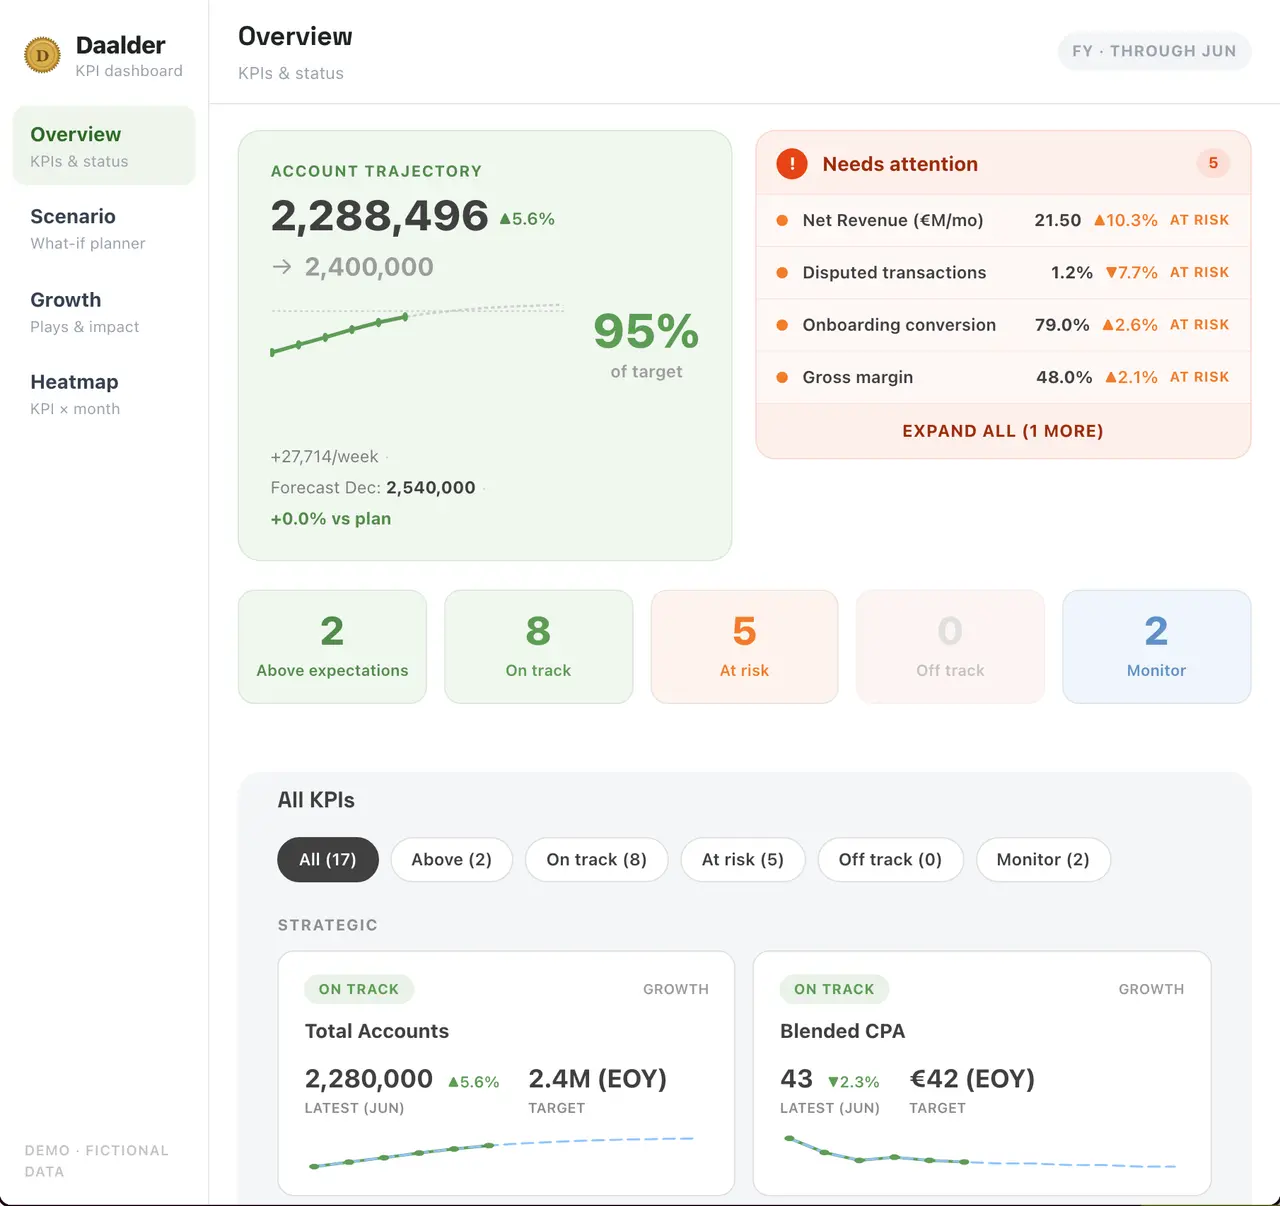Open the Onboarding conversion row
Screen dimensions: 1280x1206
click(1003, 325)
